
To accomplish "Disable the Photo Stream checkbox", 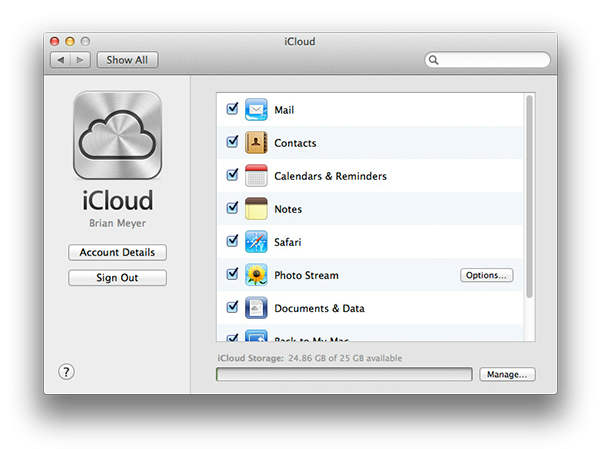I will [x=232, y=274].
